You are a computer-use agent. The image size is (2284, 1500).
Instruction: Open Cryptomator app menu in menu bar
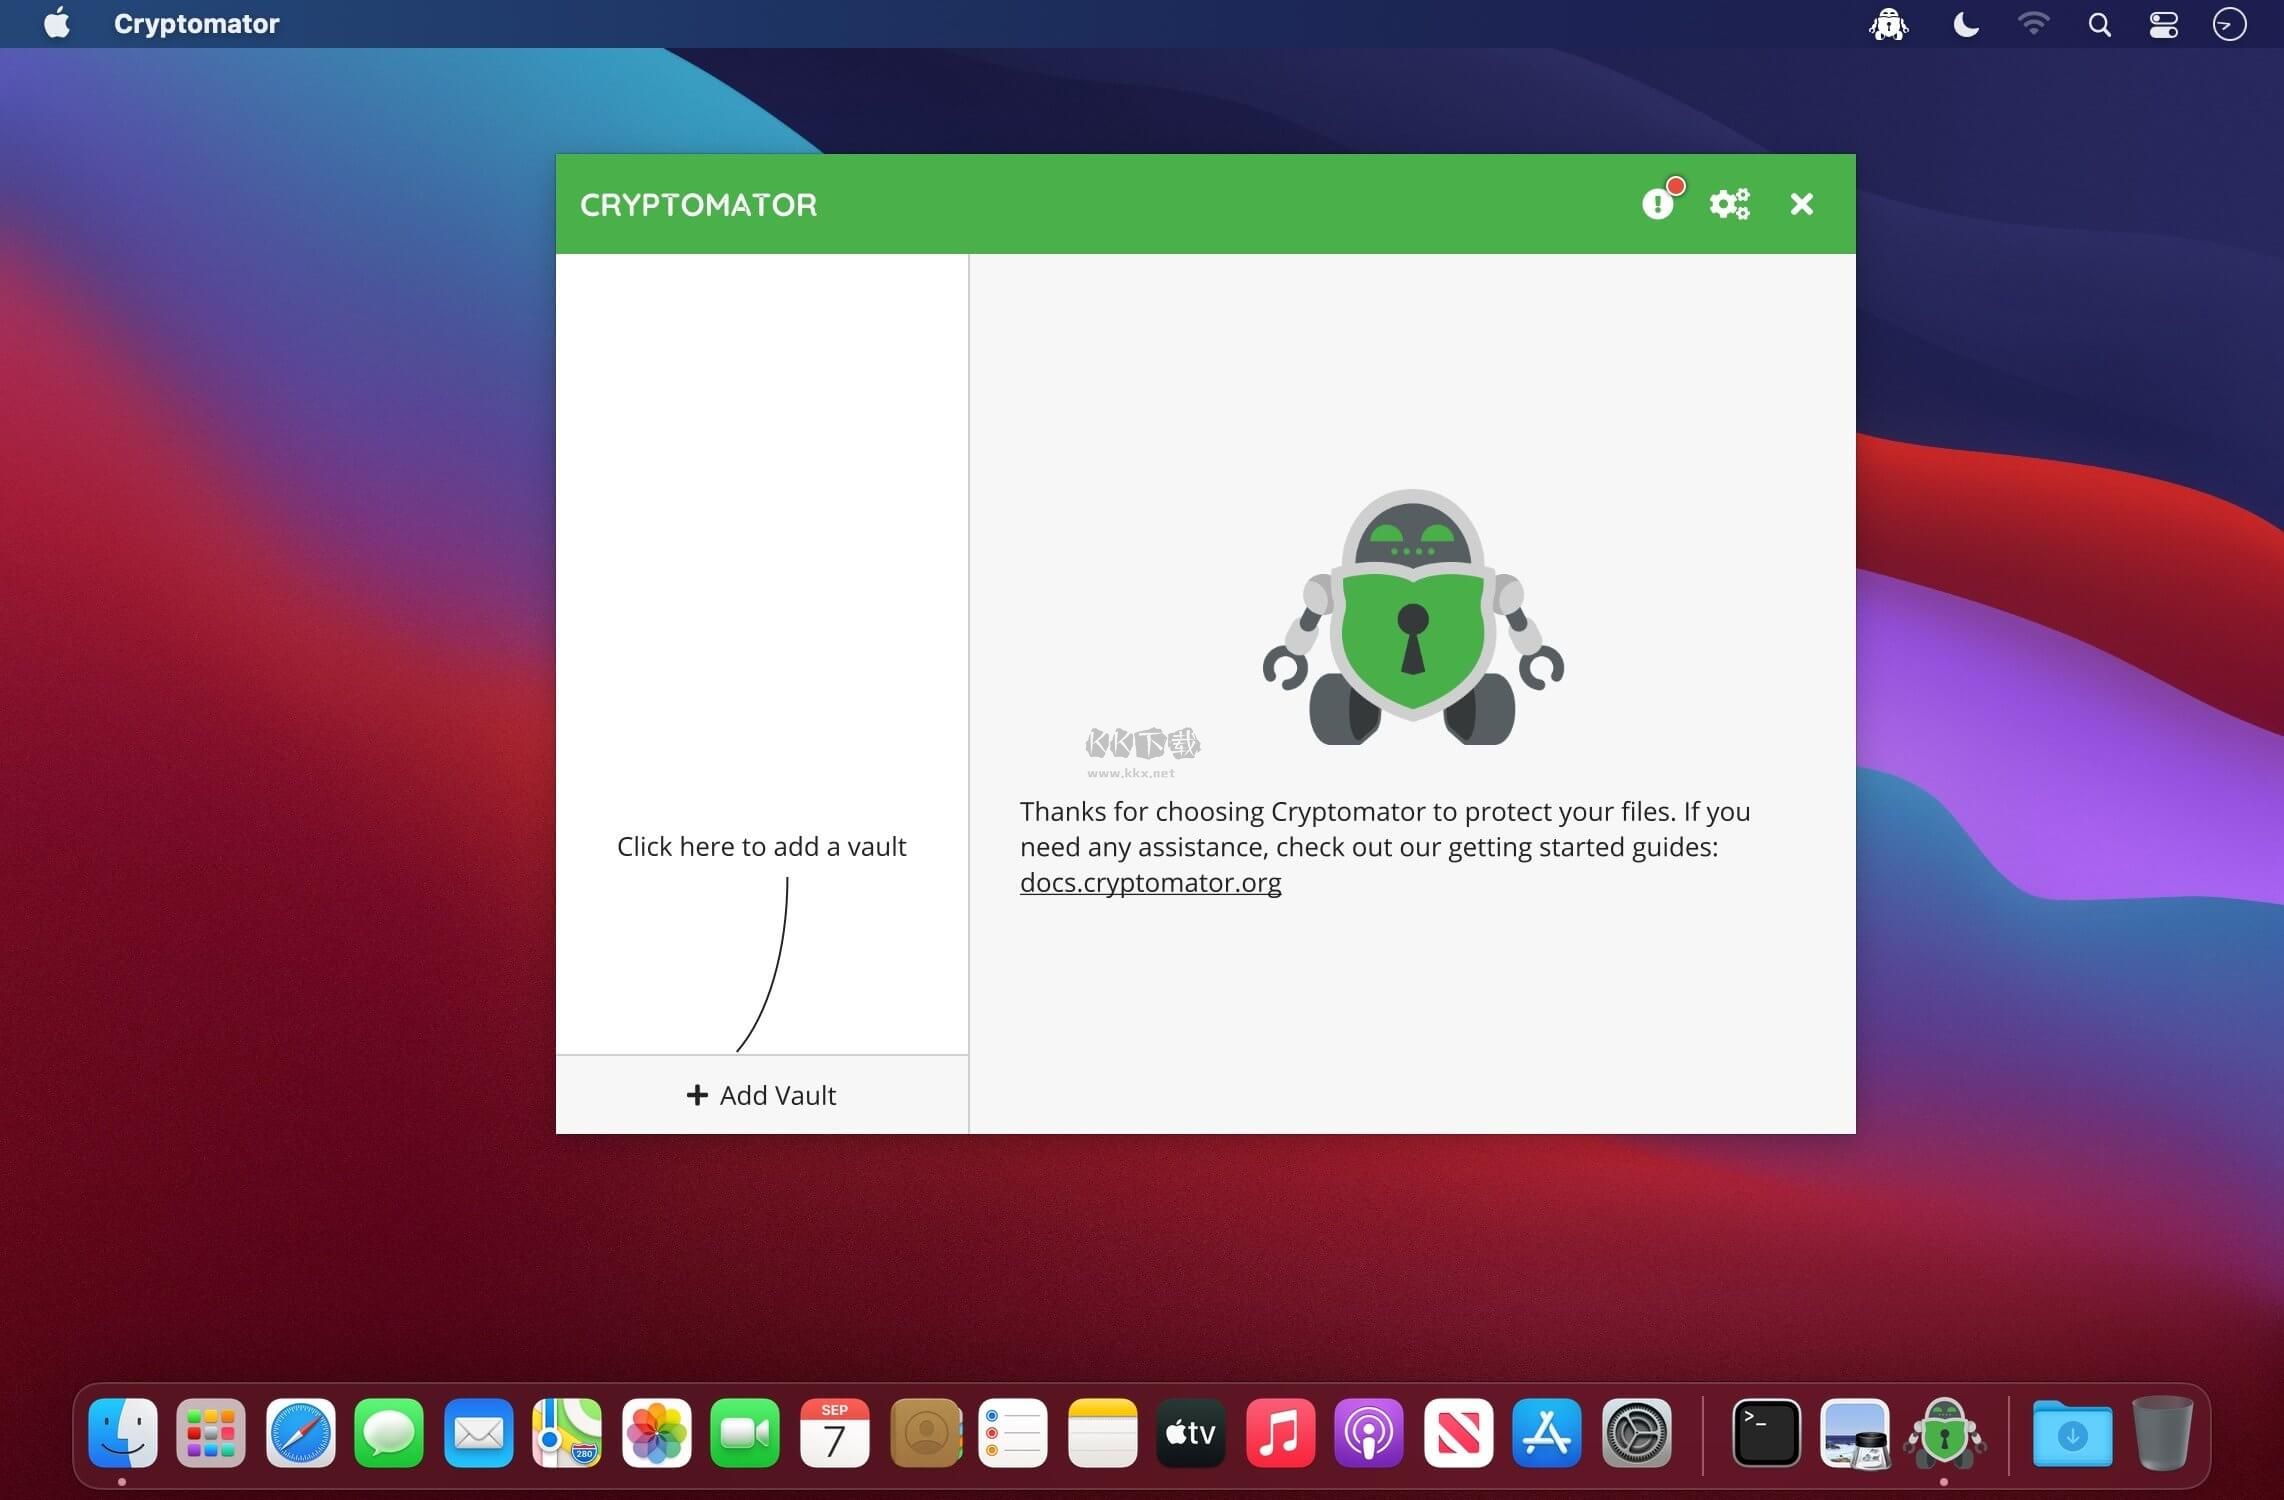click(x=196, y=24)
